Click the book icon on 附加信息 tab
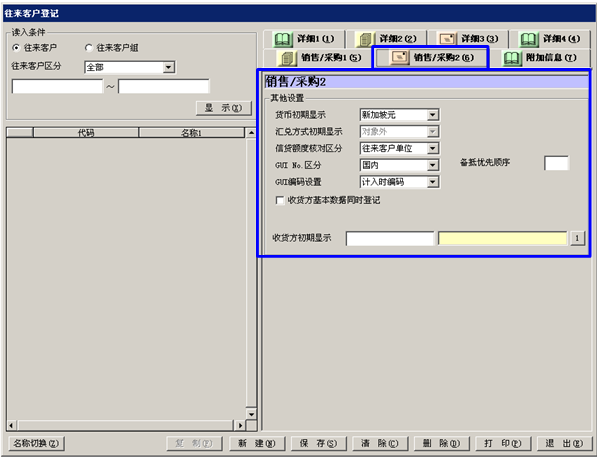The width and height of the screenshot is (597, 460). 511,58
